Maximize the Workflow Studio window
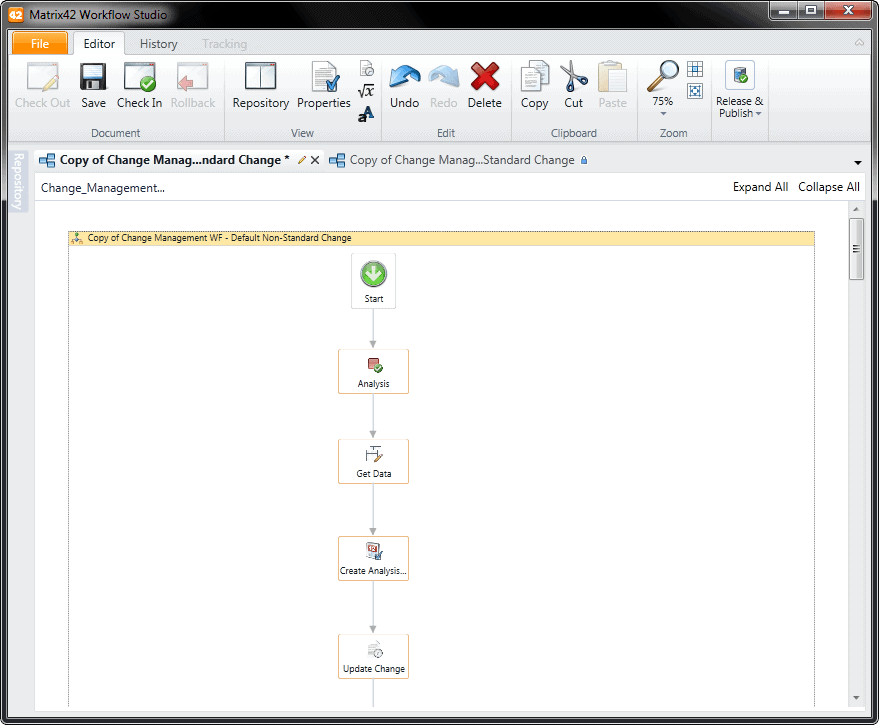Viewport: 879px width, 725px height. pos(811,11)
